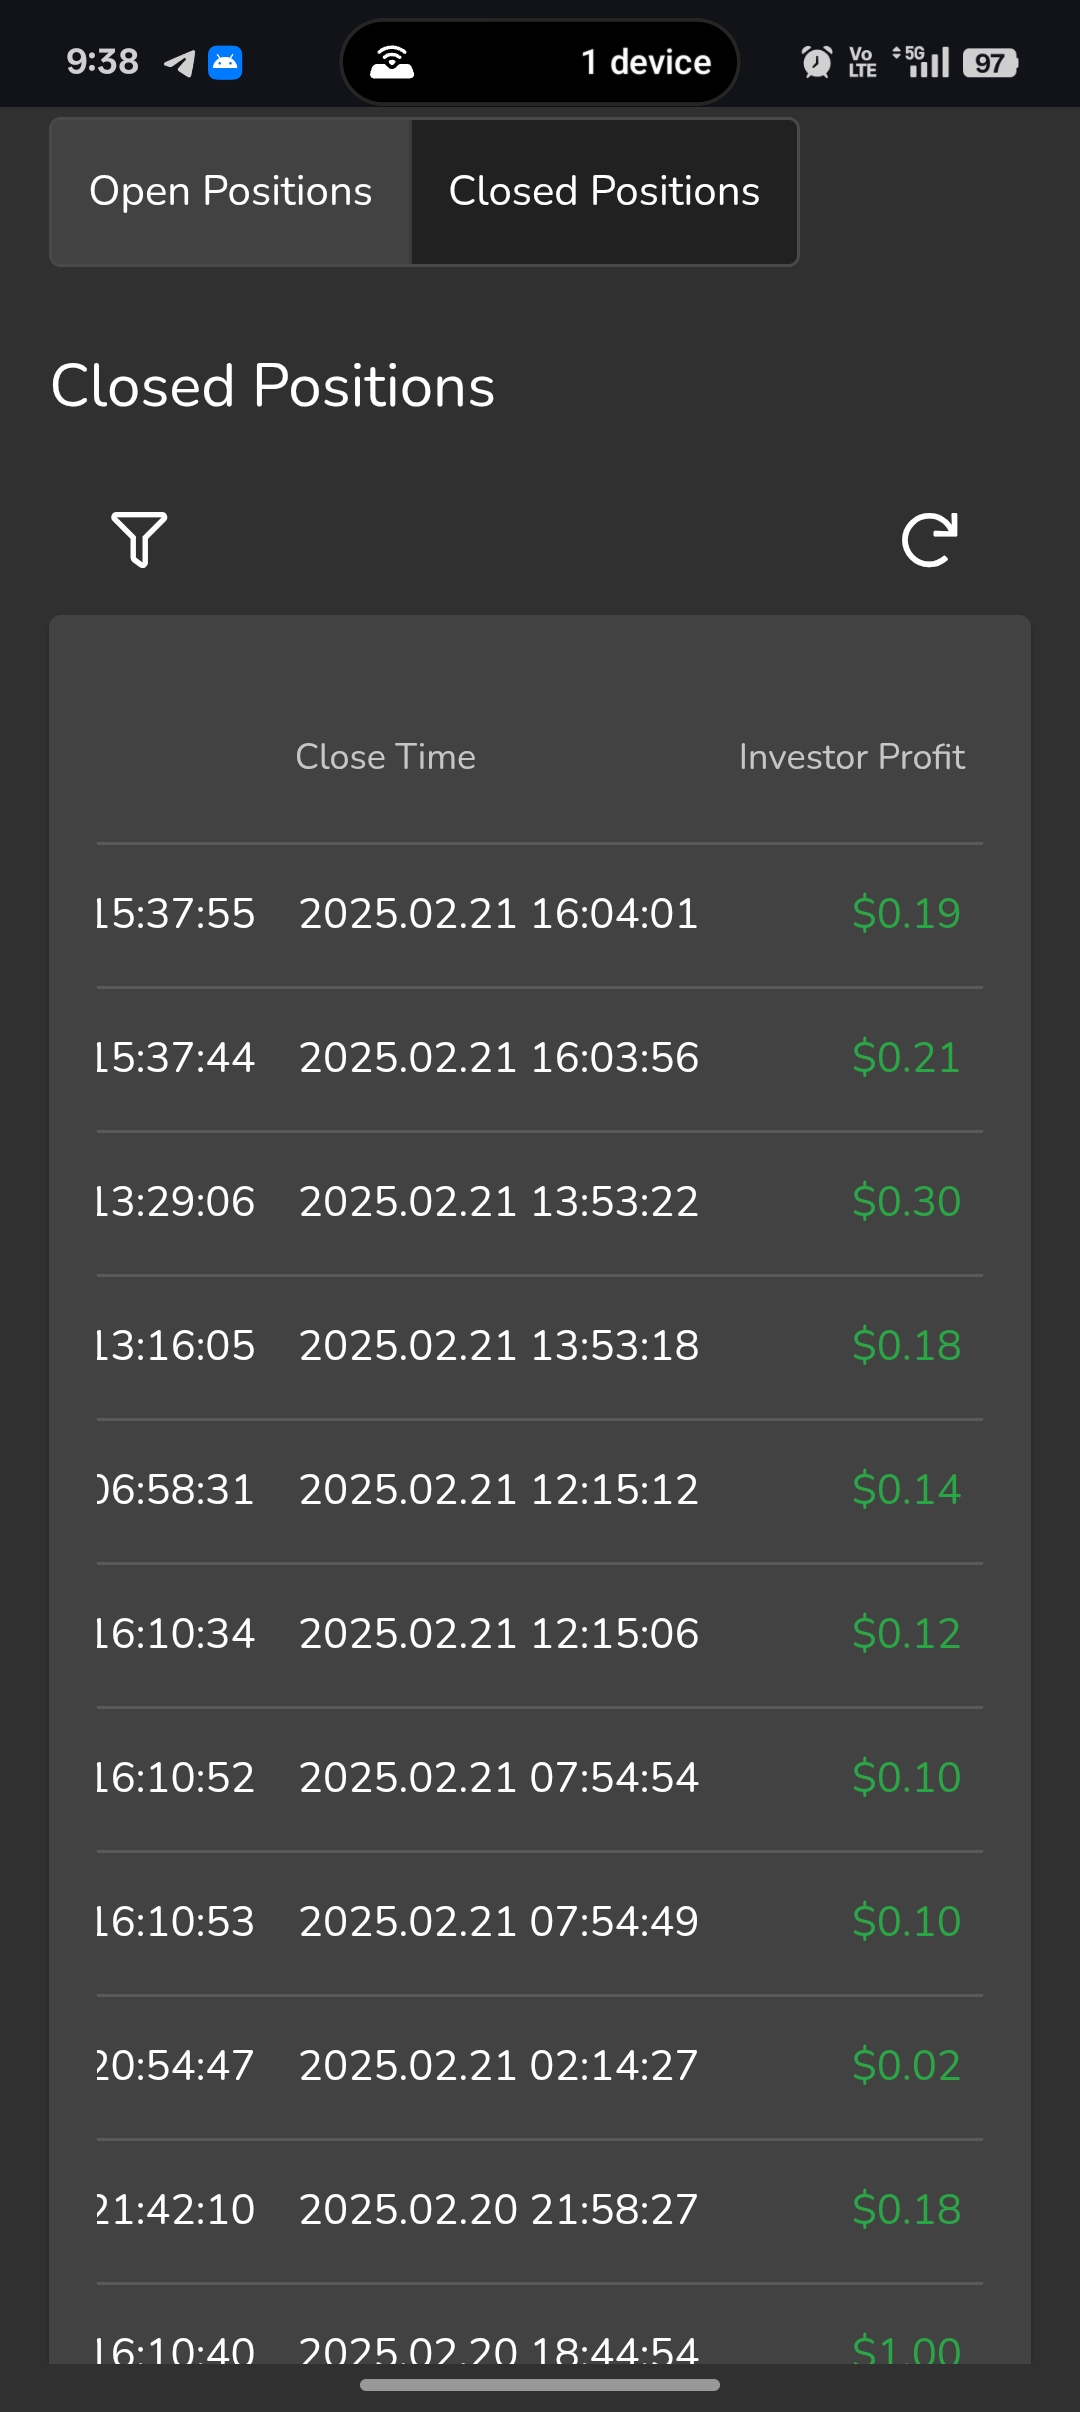Screen dimensions: 1080x2412
Task: Tap the $0.21 investor profit value
Action: tap(906, 1058)
